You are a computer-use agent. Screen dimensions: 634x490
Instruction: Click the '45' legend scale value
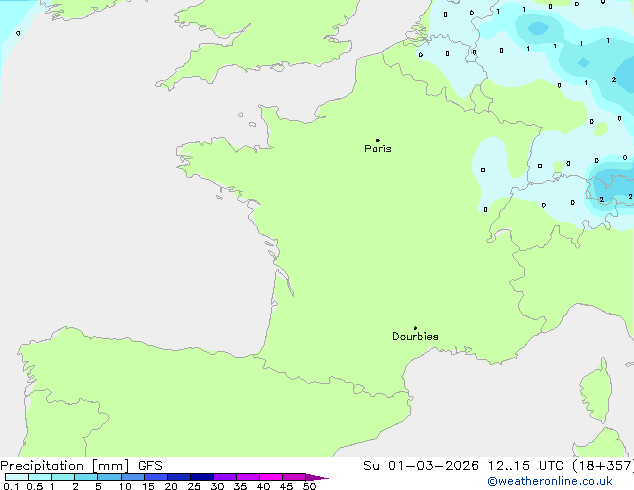(286, 486)
